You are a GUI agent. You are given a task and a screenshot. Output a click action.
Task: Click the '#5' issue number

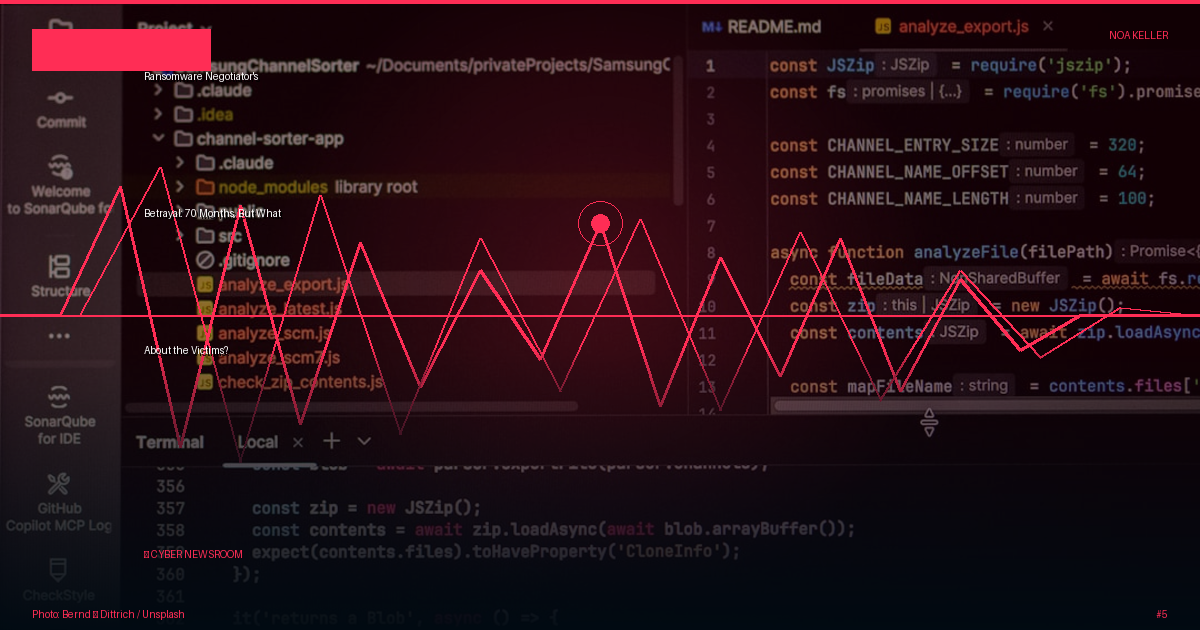(x=1161, y=614)
